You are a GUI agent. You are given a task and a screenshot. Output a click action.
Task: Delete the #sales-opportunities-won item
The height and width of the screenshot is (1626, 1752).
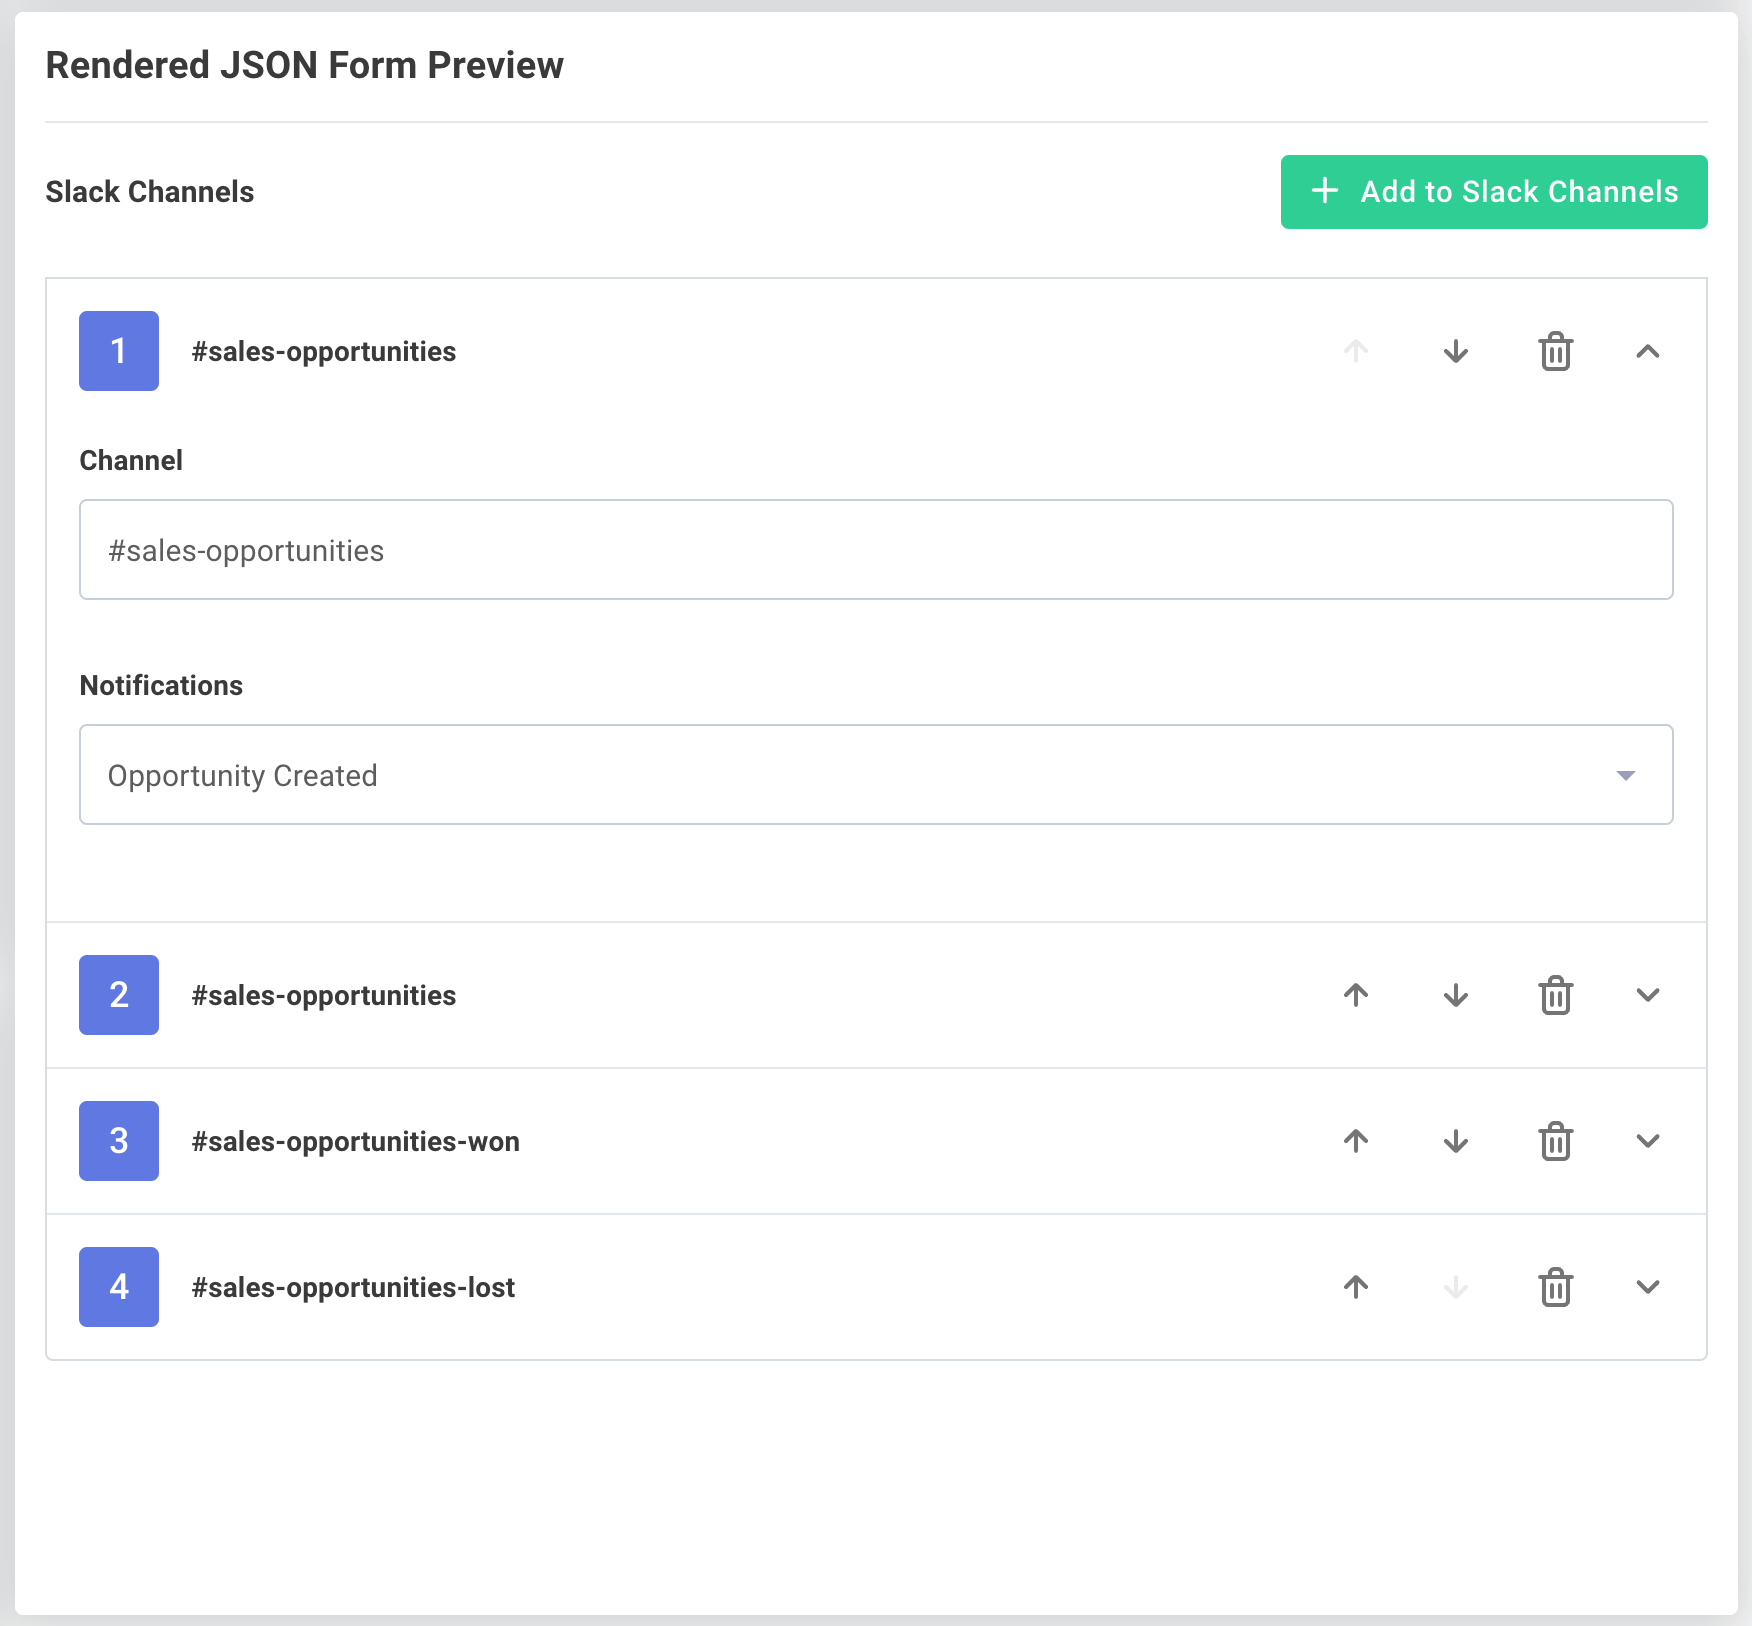[1556, 1141]
